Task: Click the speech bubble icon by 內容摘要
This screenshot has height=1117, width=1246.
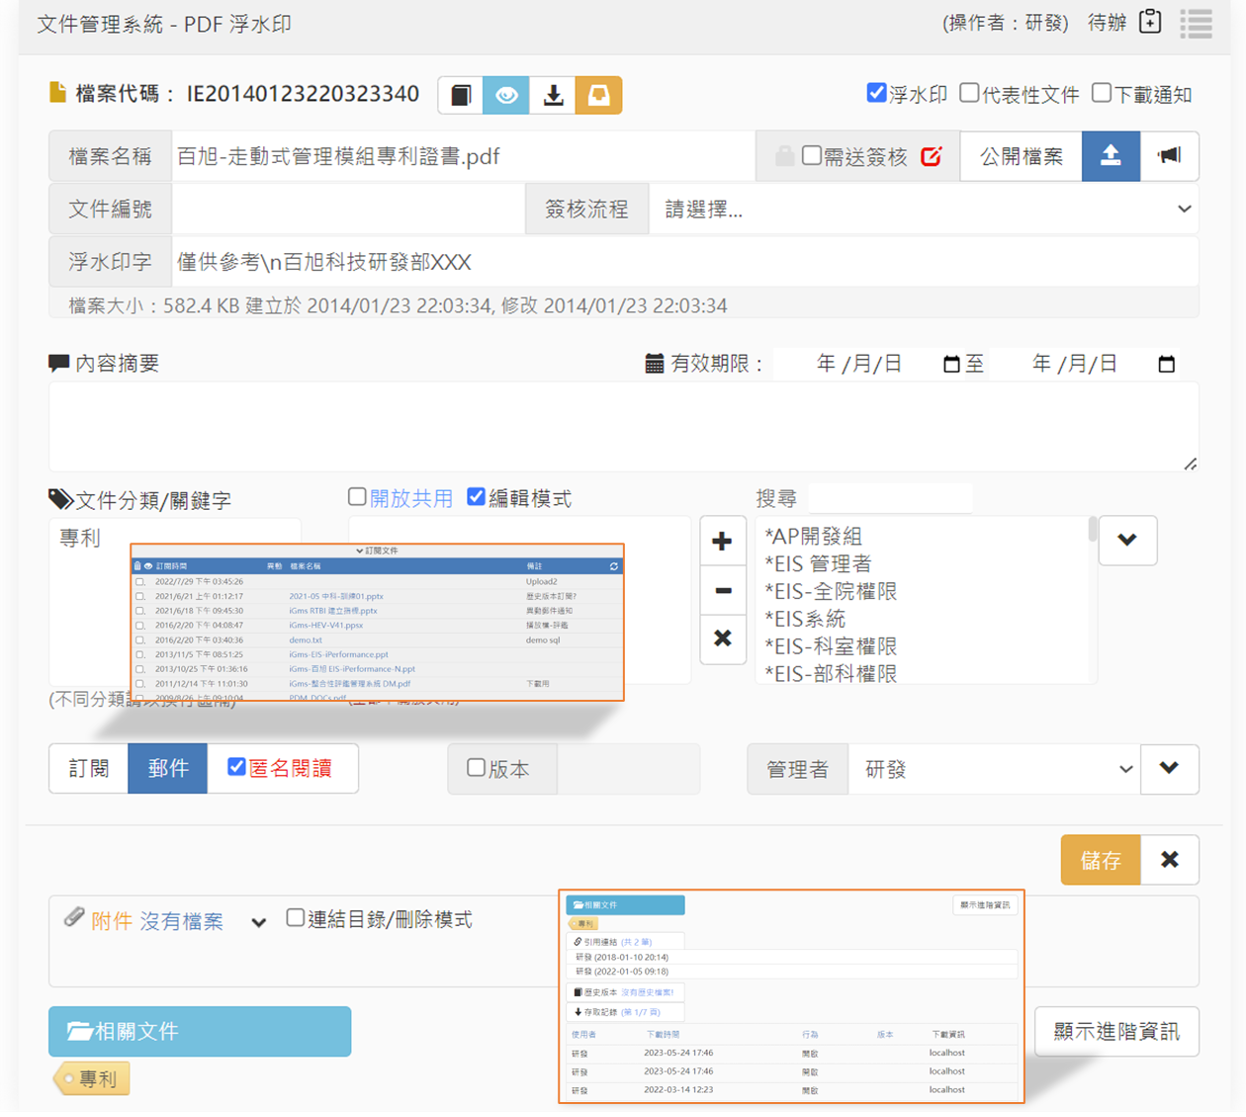Action: coord(59,362)
